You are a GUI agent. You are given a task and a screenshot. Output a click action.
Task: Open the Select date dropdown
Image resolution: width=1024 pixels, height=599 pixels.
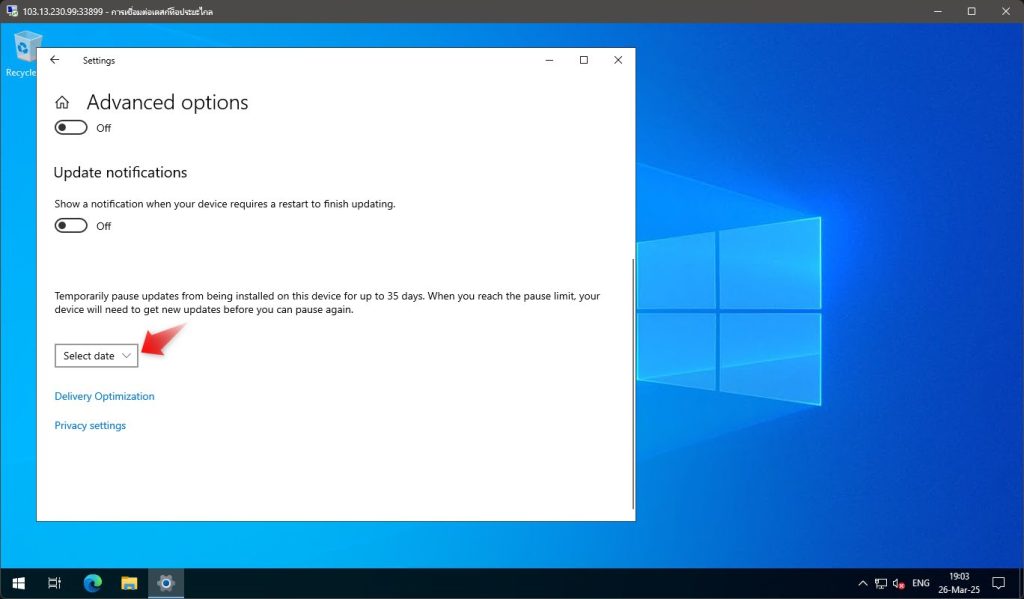click(96, 355)
